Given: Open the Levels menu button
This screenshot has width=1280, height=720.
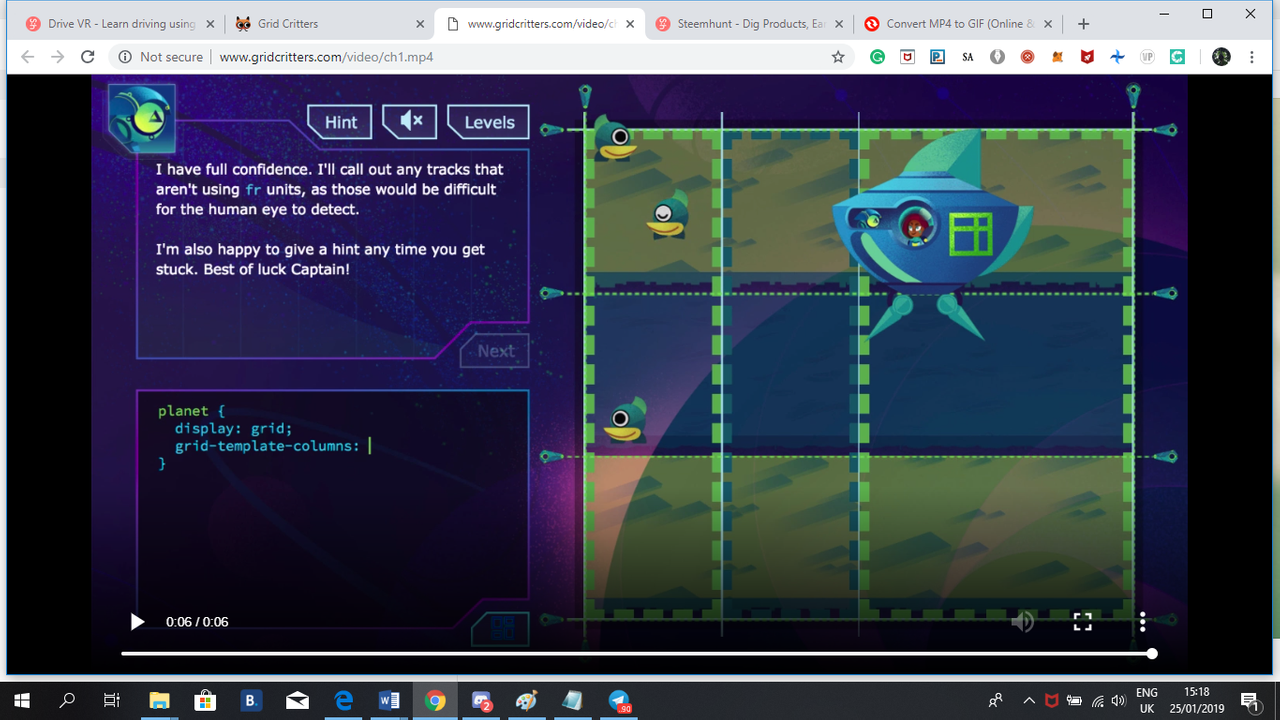Looking at the screenshot, I should tap(488, 122).
